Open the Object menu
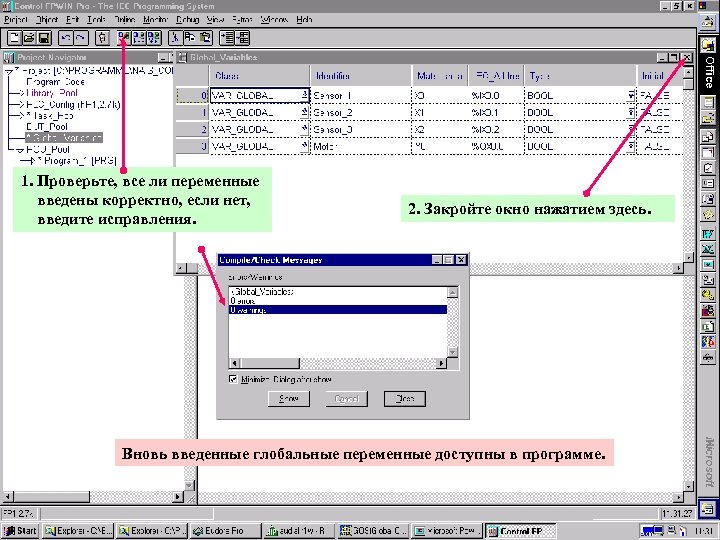This screenshot has height=540, width=720. [x=47, y=20]
